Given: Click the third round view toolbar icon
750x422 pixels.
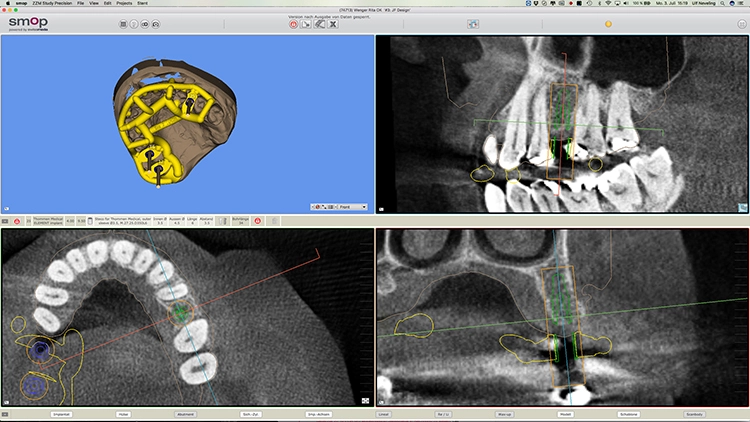Looking at the screenshot, I should coord(145,24).
